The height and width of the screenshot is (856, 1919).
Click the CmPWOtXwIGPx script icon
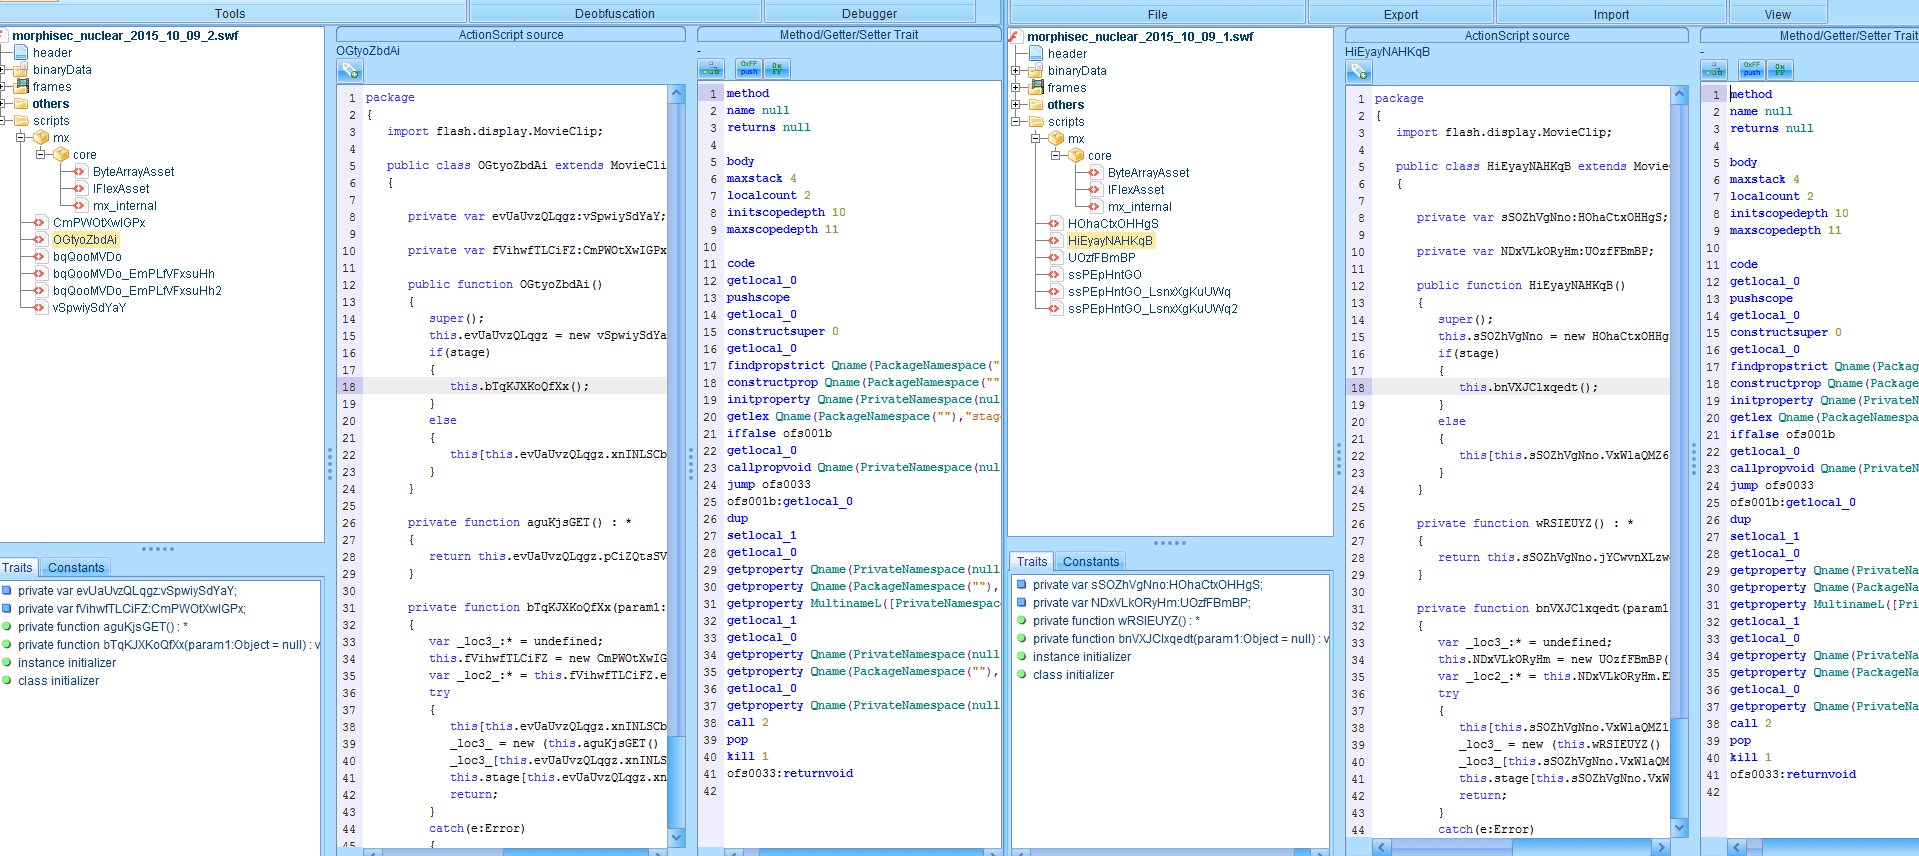pos(40,222)
